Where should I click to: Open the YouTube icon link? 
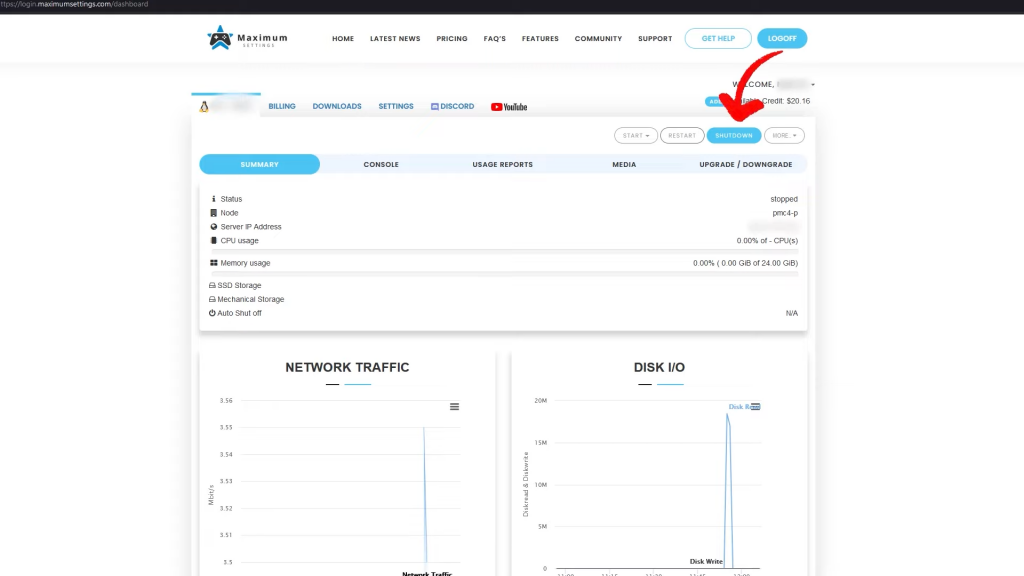pos(509,106)
